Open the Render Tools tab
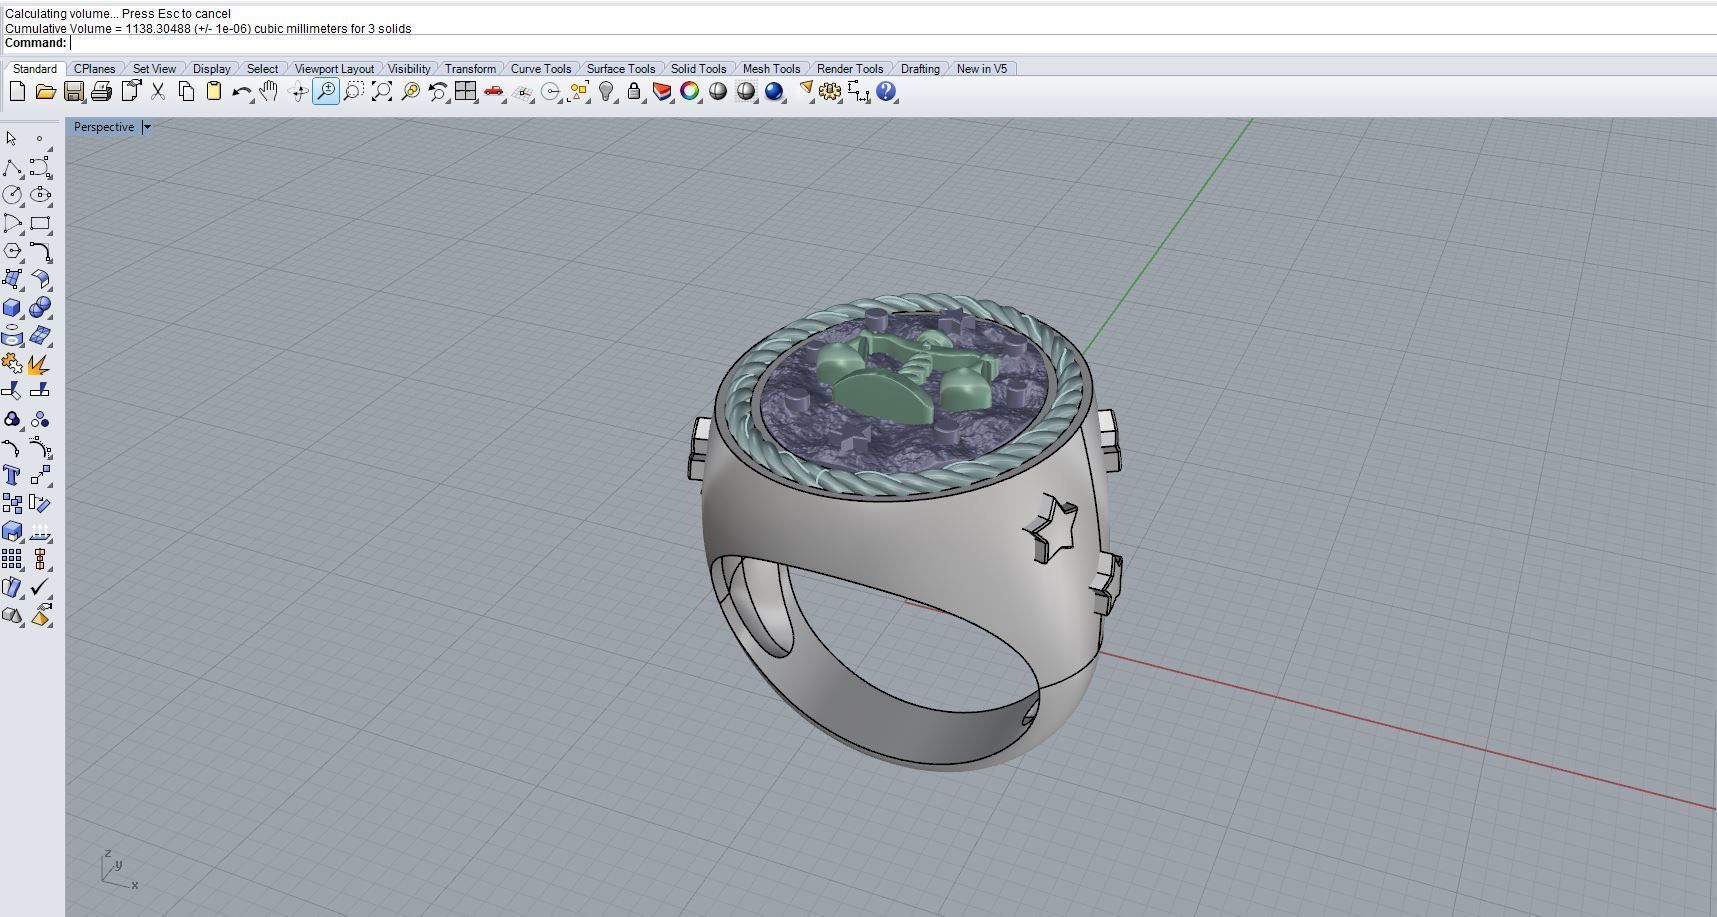Image resolution: width=1717 pixels, height=917 pixels. click(x=850, y=69)
